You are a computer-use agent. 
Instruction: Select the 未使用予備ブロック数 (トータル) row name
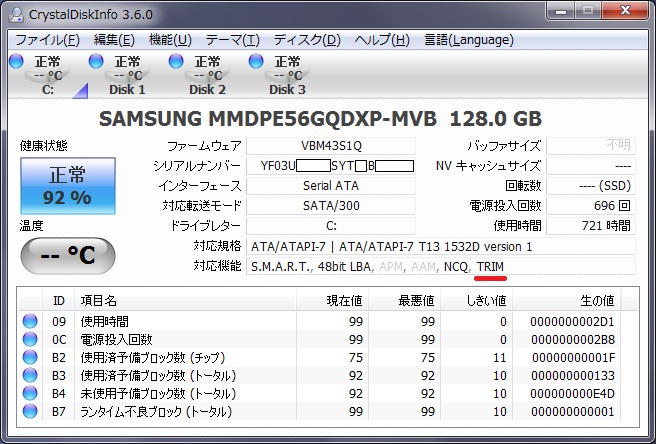[158, 393]
